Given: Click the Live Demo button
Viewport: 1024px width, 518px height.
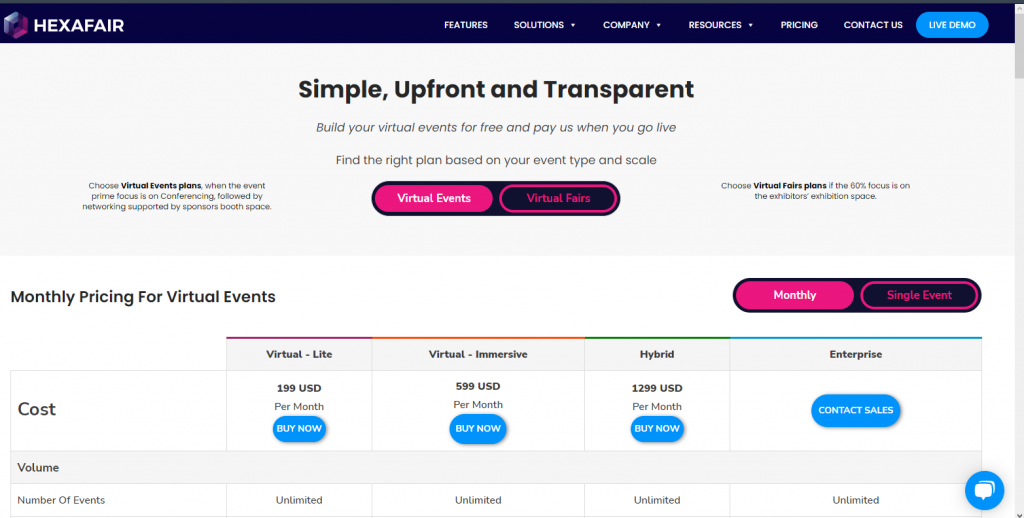Looking at the screenshot, I should pos(952,25).
